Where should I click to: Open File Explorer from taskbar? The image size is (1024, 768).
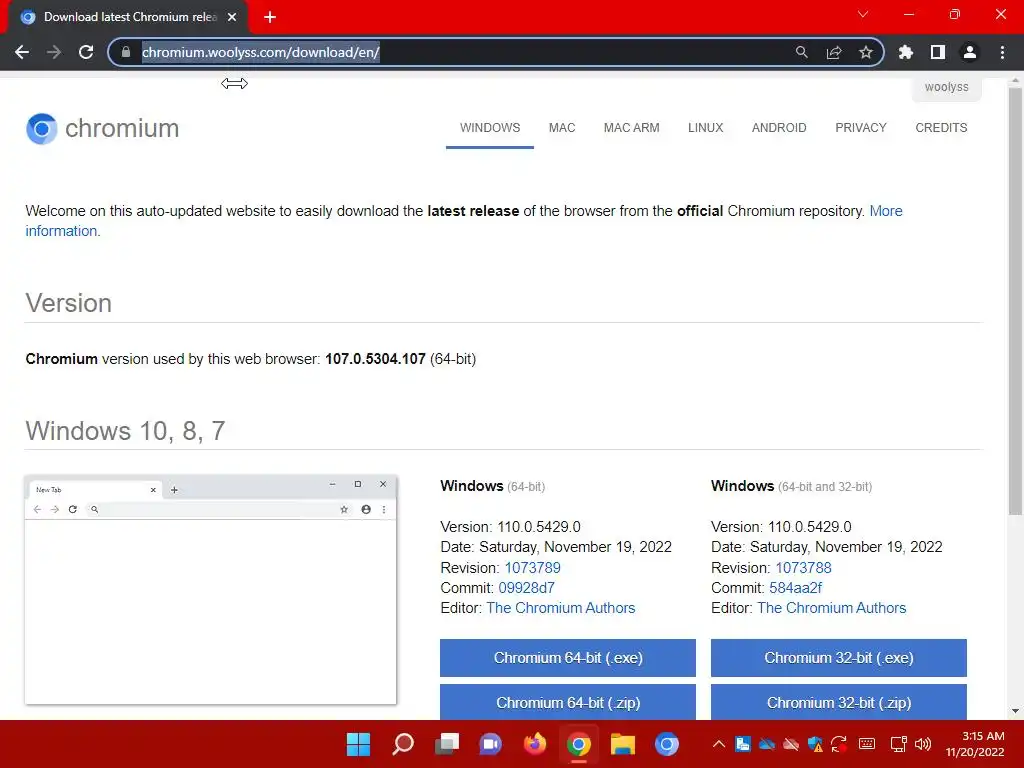(623, 744)
